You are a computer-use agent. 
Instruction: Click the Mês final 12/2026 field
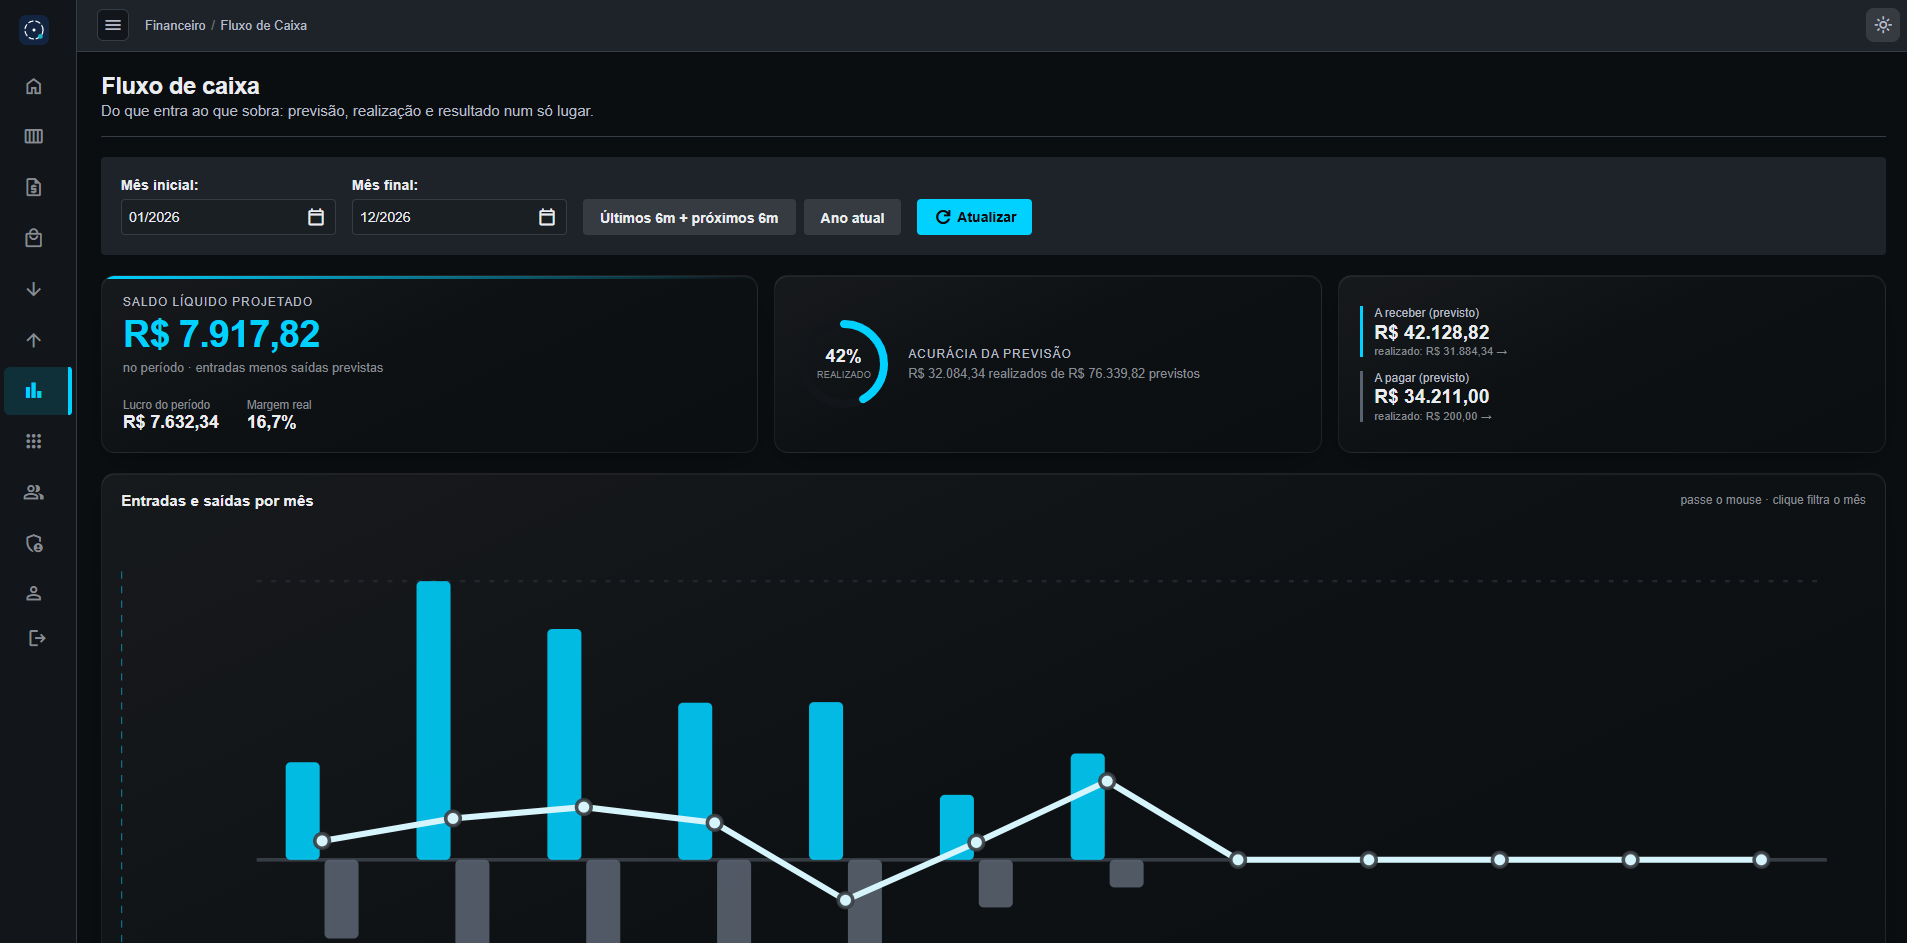459,217
